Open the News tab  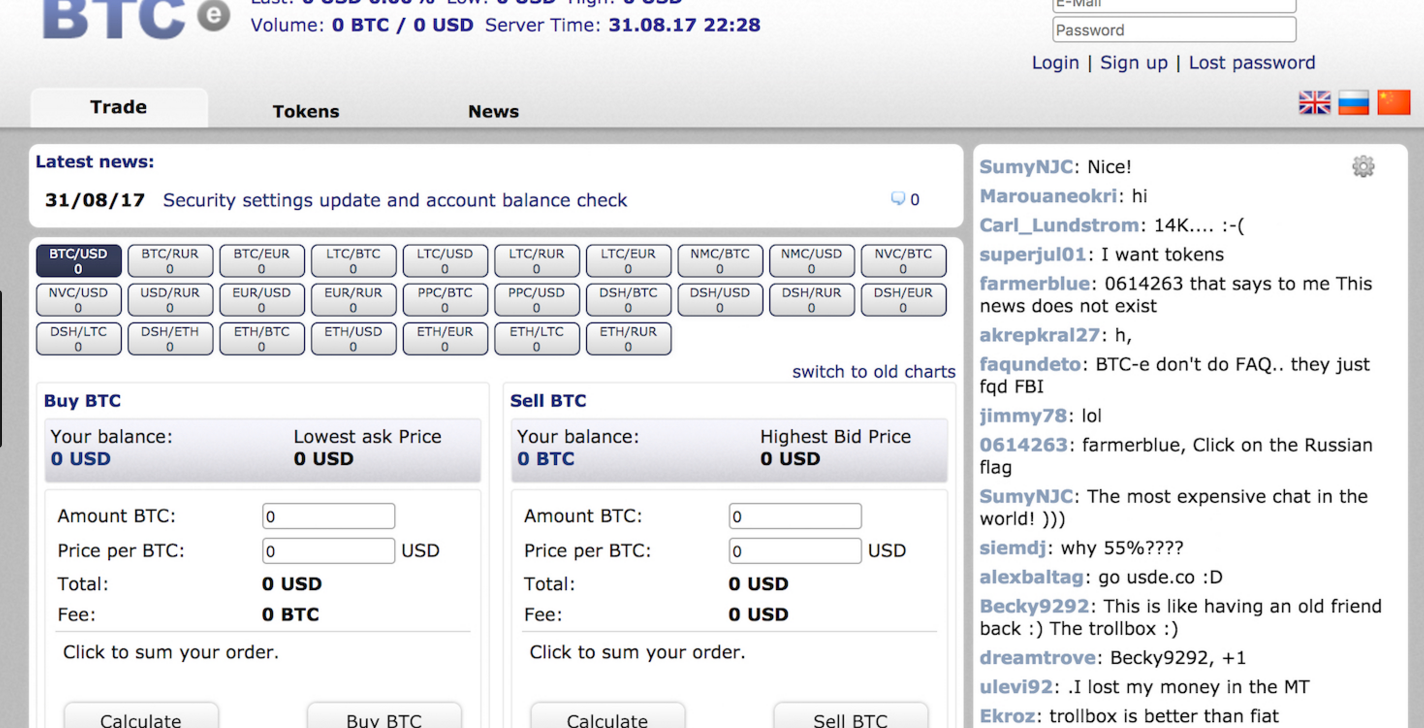click(x=493, y=111)
